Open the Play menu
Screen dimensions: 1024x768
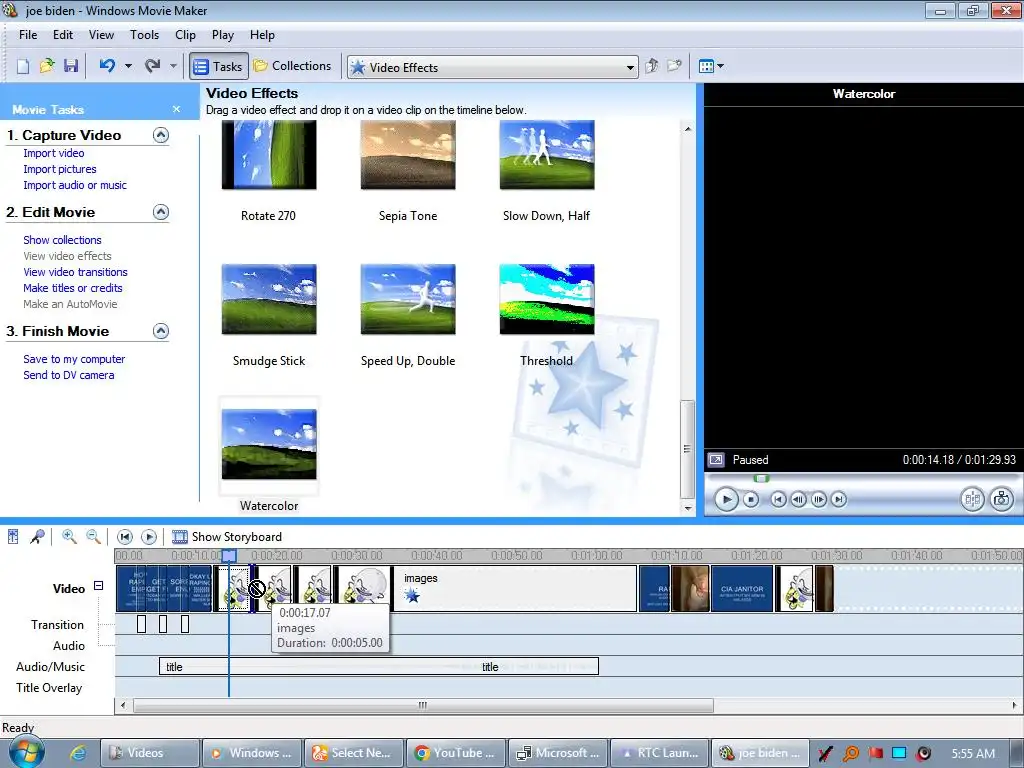pos(223,35)
